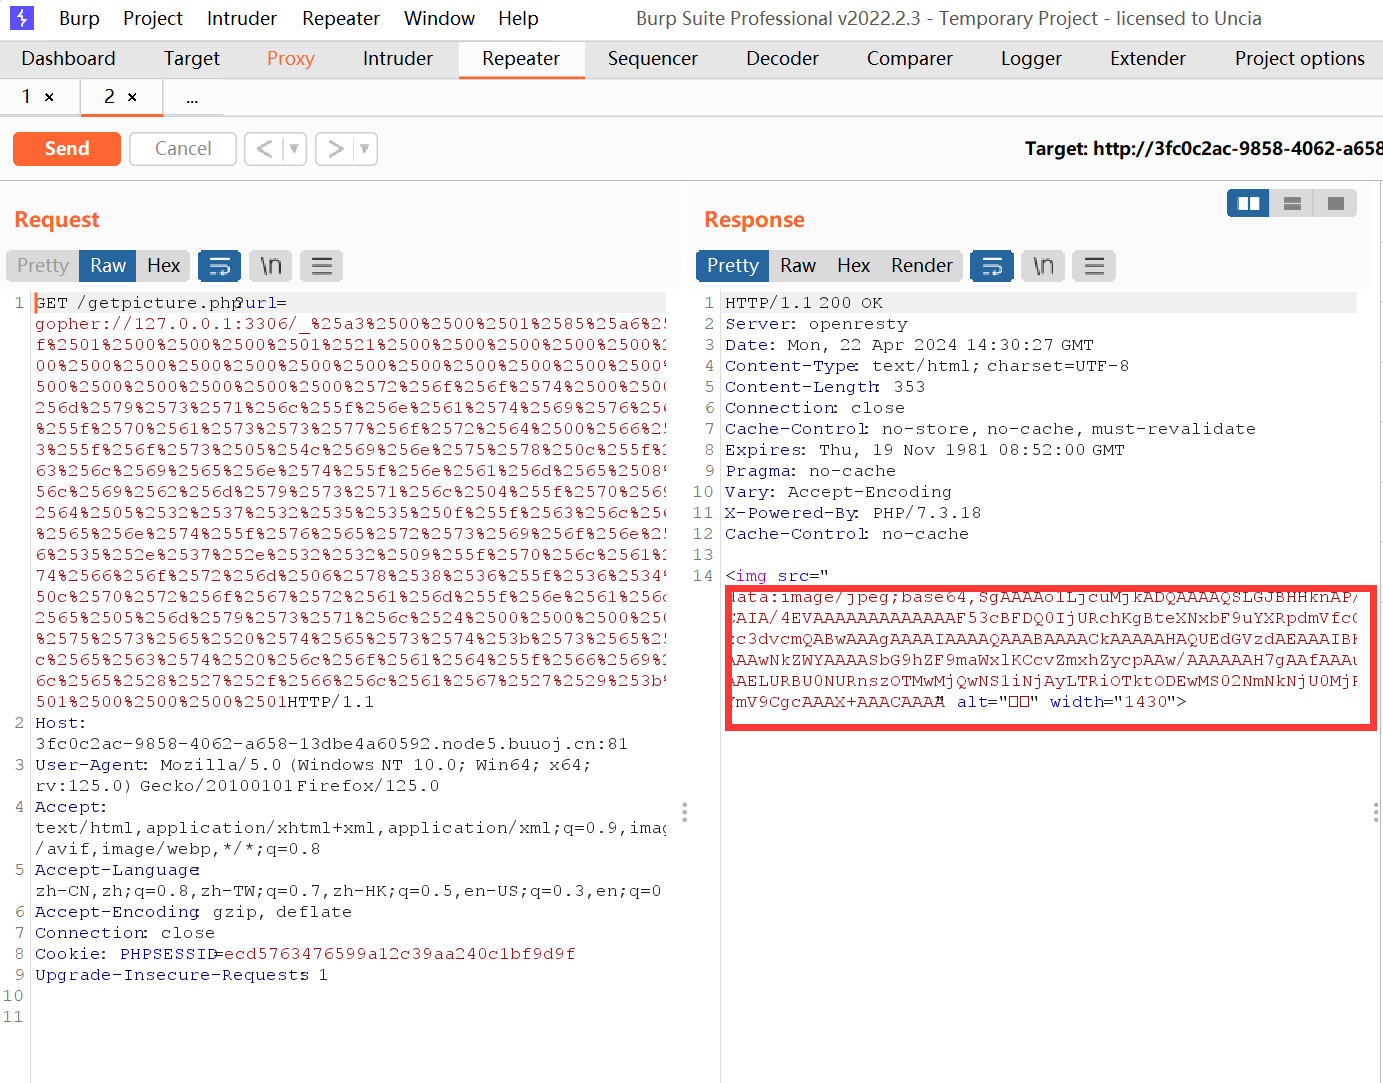Switch Request view to Hex
1383x1083 pixels.
(163, 265)
